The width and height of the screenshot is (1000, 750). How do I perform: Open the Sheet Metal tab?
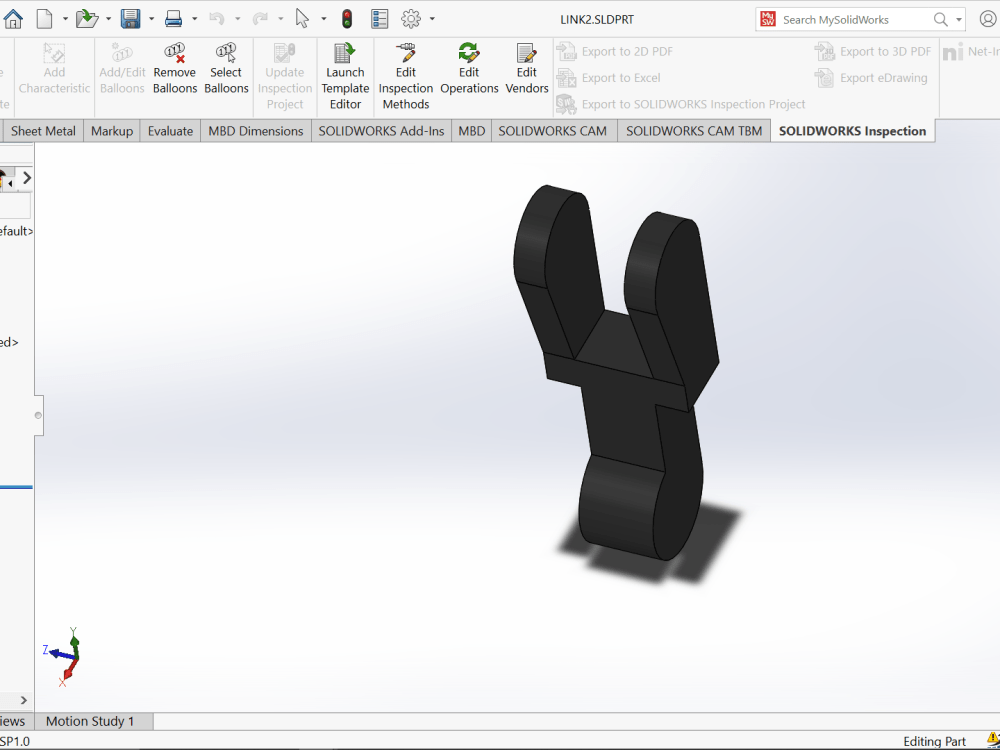42,130
